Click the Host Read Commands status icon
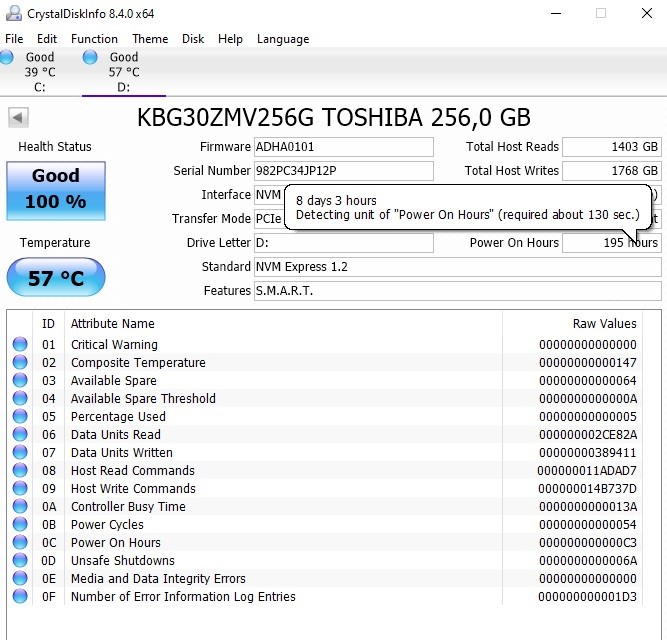The width and height of the screenshot is (667, 640). click(x=20, y=470)
